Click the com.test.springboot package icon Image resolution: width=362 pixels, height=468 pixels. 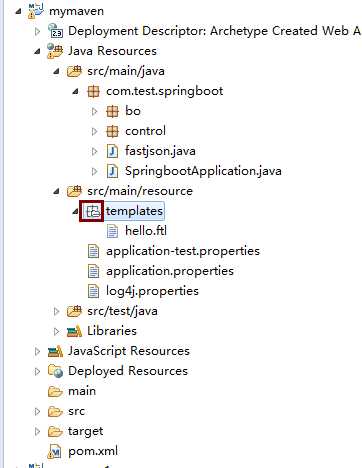[x=93, y=91]
